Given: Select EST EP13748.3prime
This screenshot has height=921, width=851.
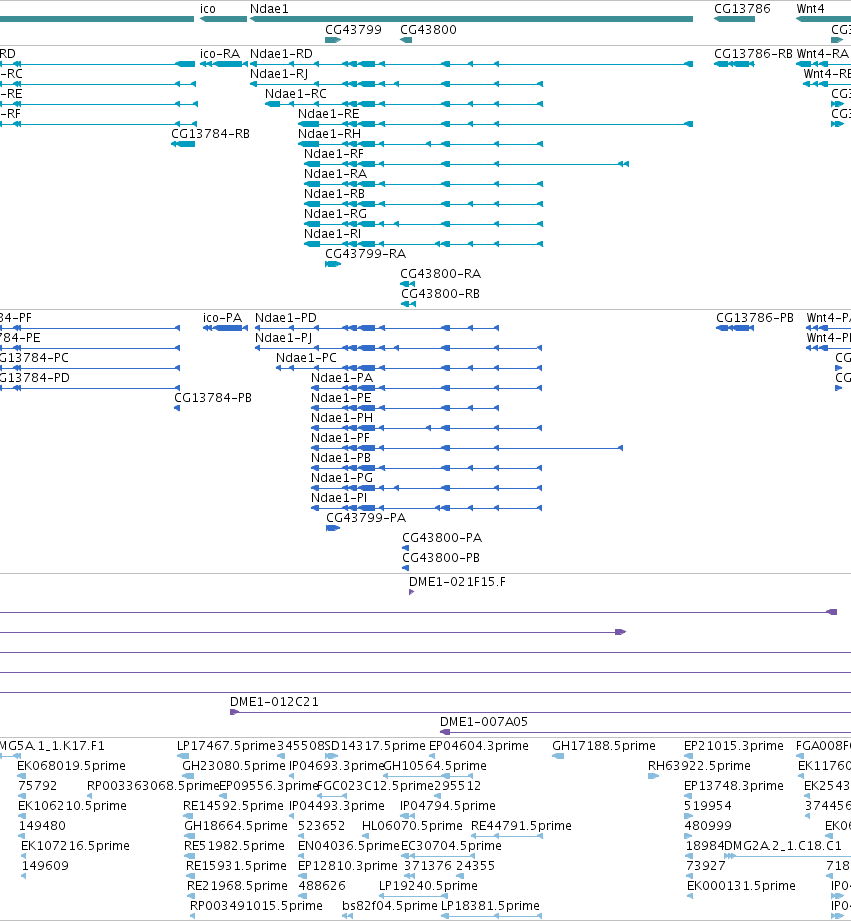Looking at the screenshot, I should [x=734, y=786].
